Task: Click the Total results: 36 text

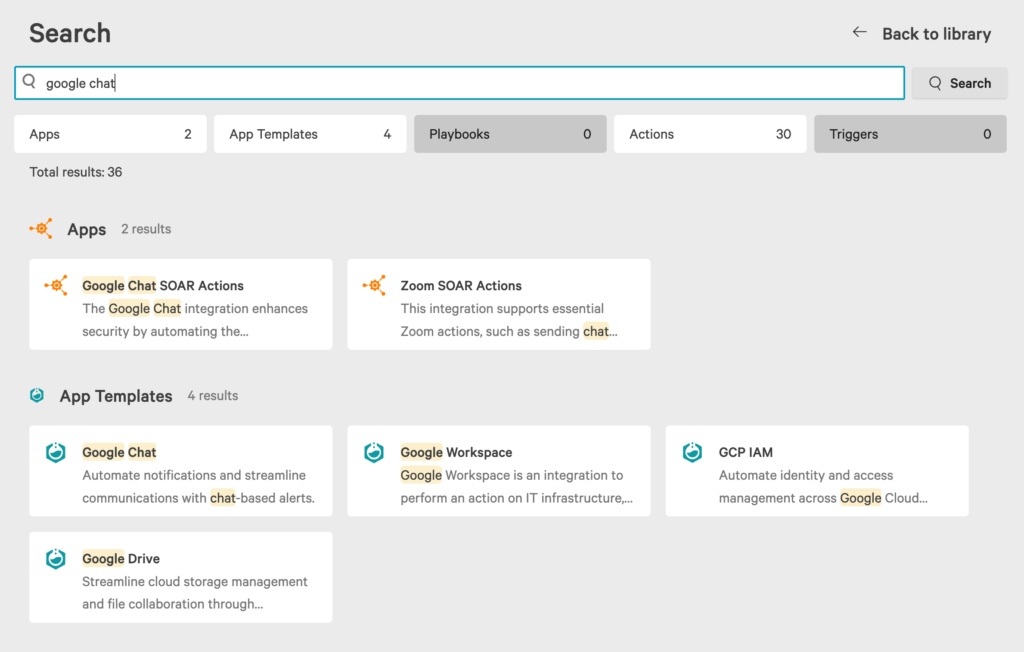Action: [x=76, y=172]
